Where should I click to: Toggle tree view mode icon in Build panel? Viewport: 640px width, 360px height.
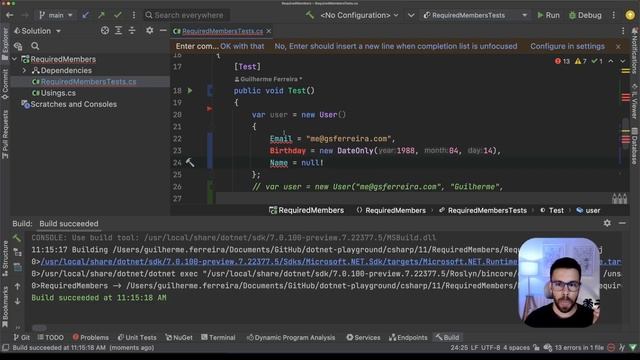pyautogui.click(x=18, y=253)
